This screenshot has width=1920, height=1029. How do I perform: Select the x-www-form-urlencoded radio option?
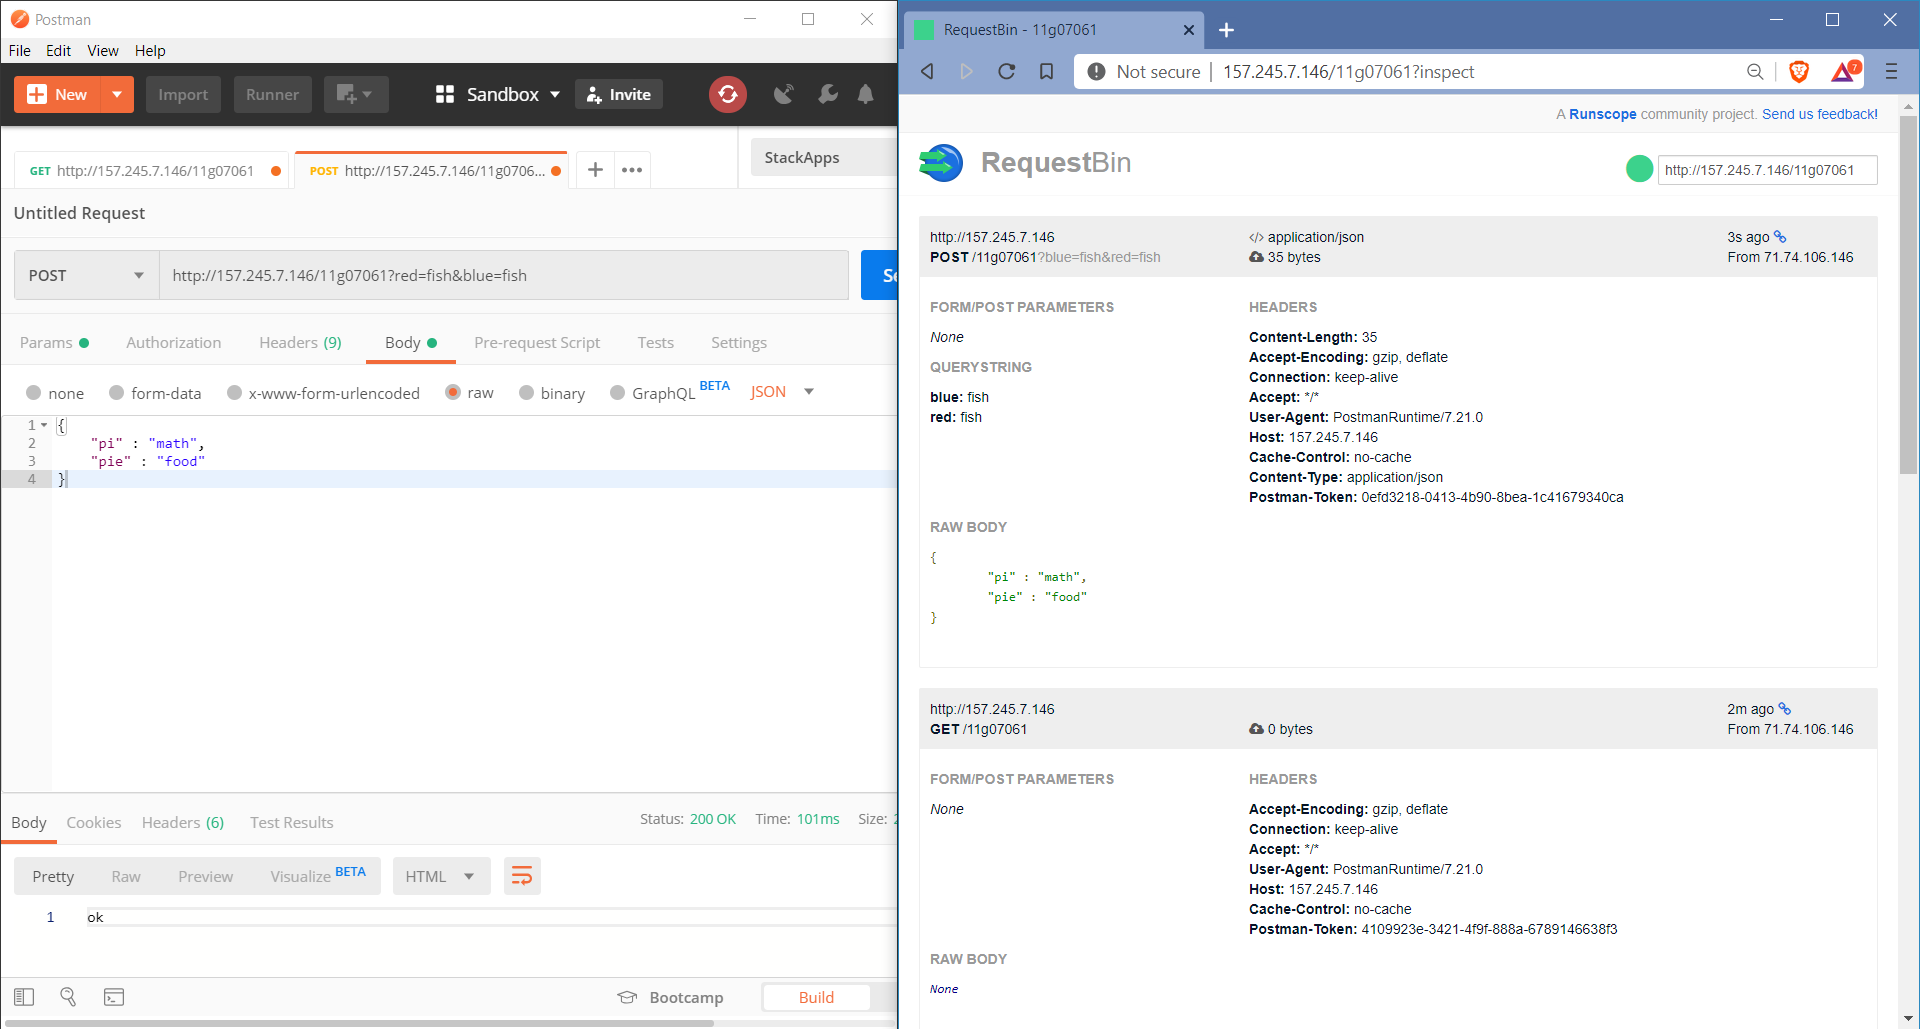point(235,393)
